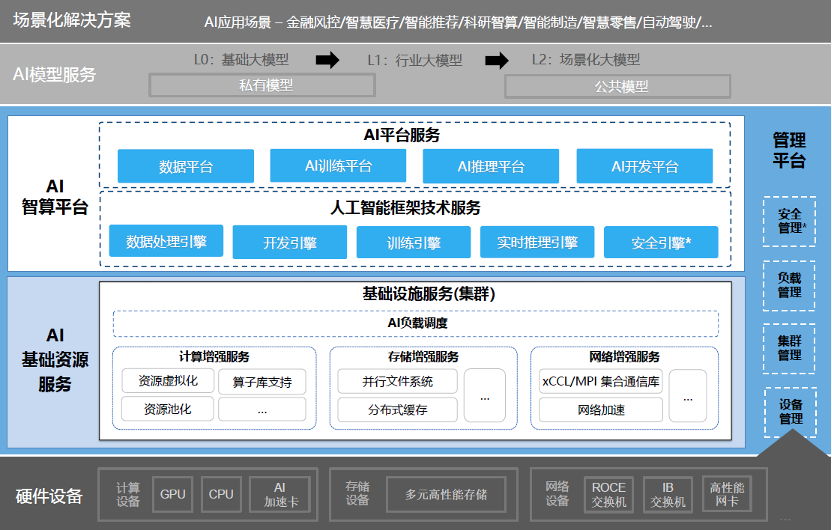Click the IB交换机 box

point(668,494)
